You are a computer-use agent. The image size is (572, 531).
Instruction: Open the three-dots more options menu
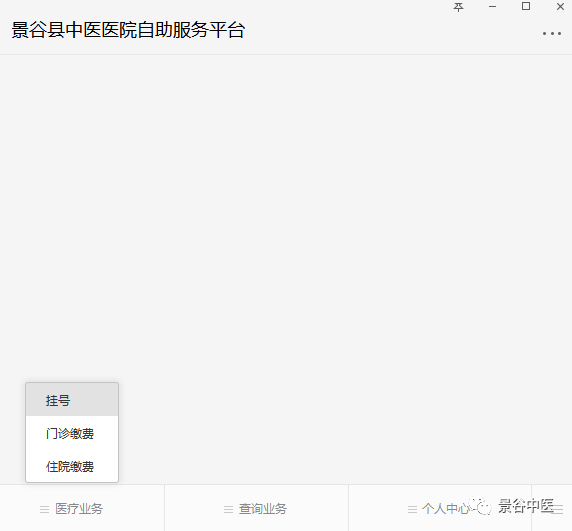click(552, 34)
